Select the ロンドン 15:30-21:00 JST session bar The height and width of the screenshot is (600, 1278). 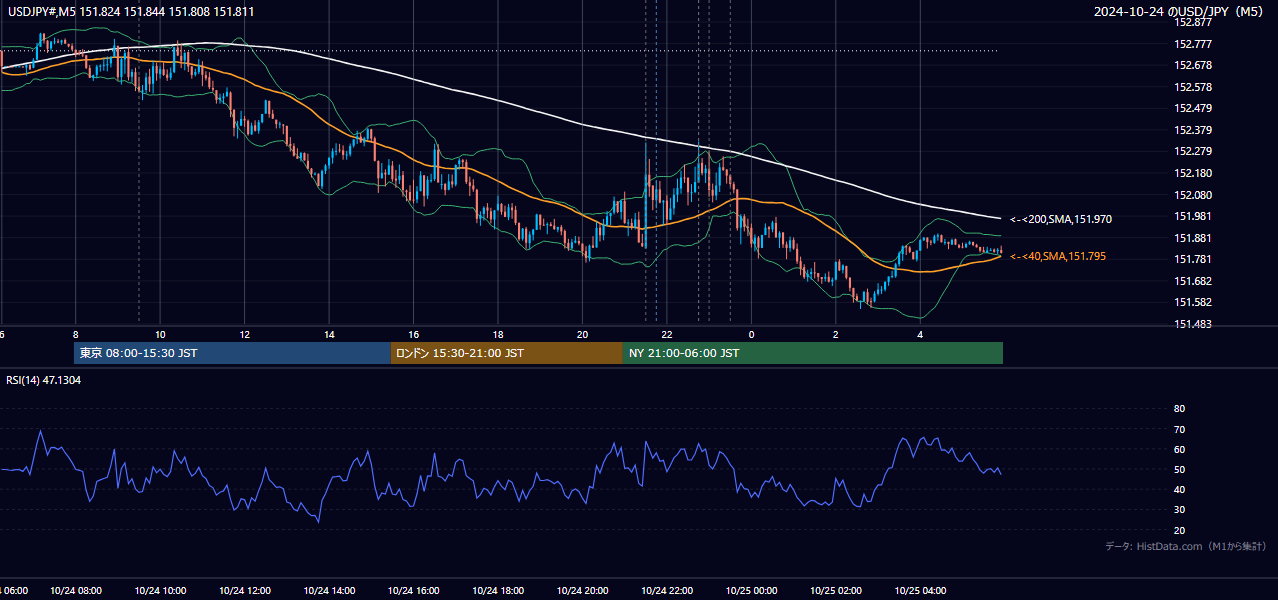pyautogui.click(x=507, y=353)
